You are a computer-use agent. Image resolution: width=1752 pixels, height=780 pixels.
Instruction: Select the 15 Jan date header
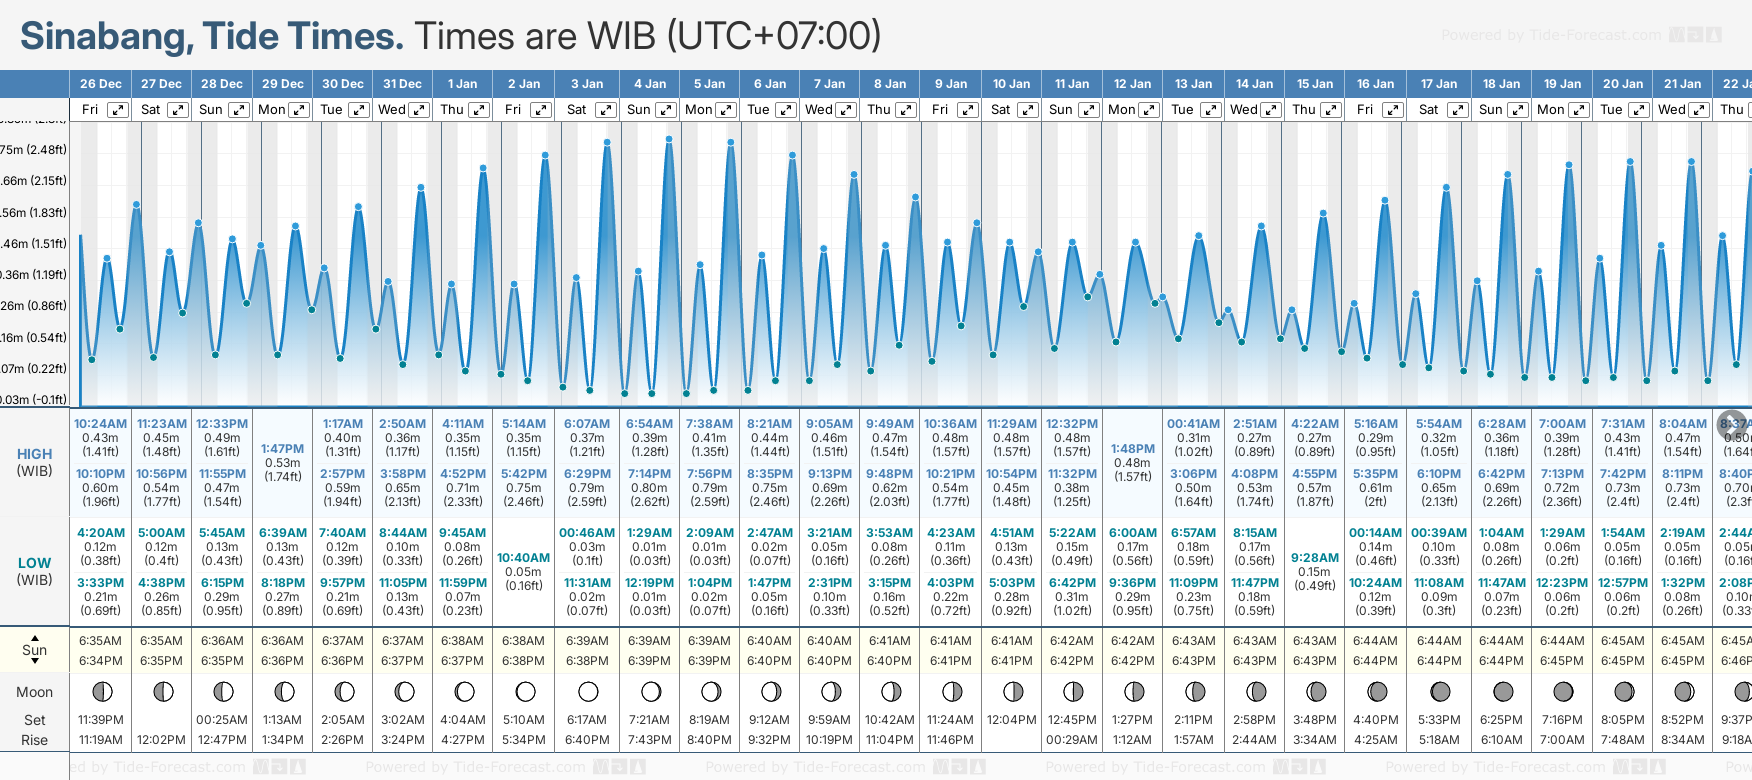click(1314, 84)
